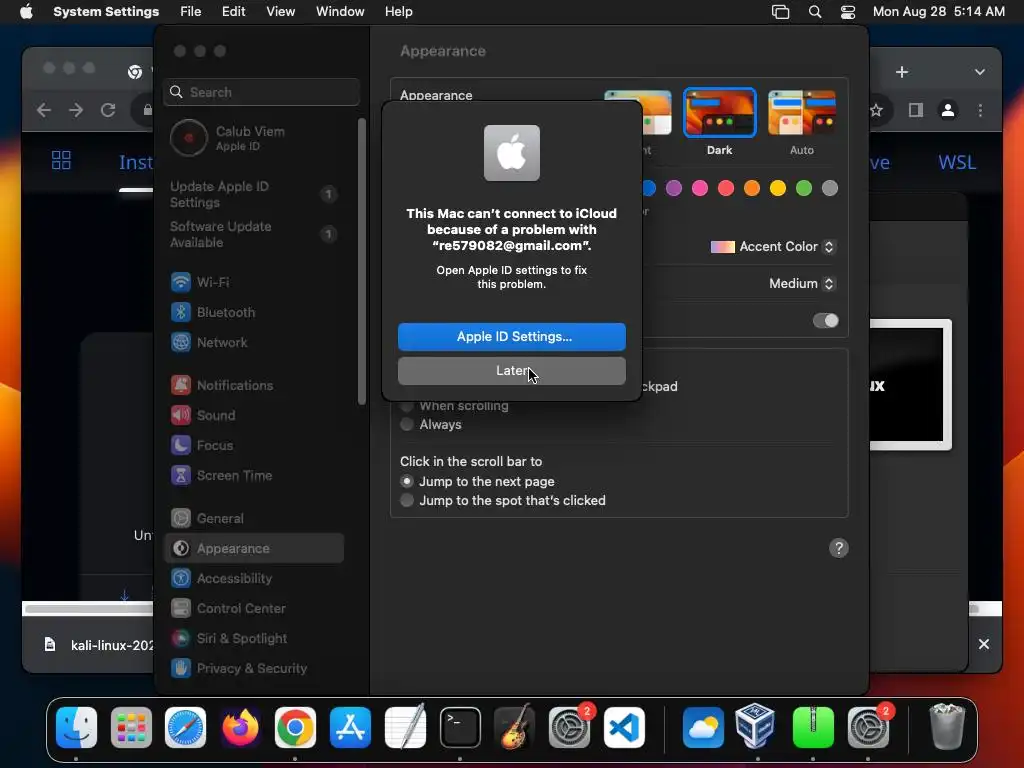Pick the pink accent color

[700, 189]
